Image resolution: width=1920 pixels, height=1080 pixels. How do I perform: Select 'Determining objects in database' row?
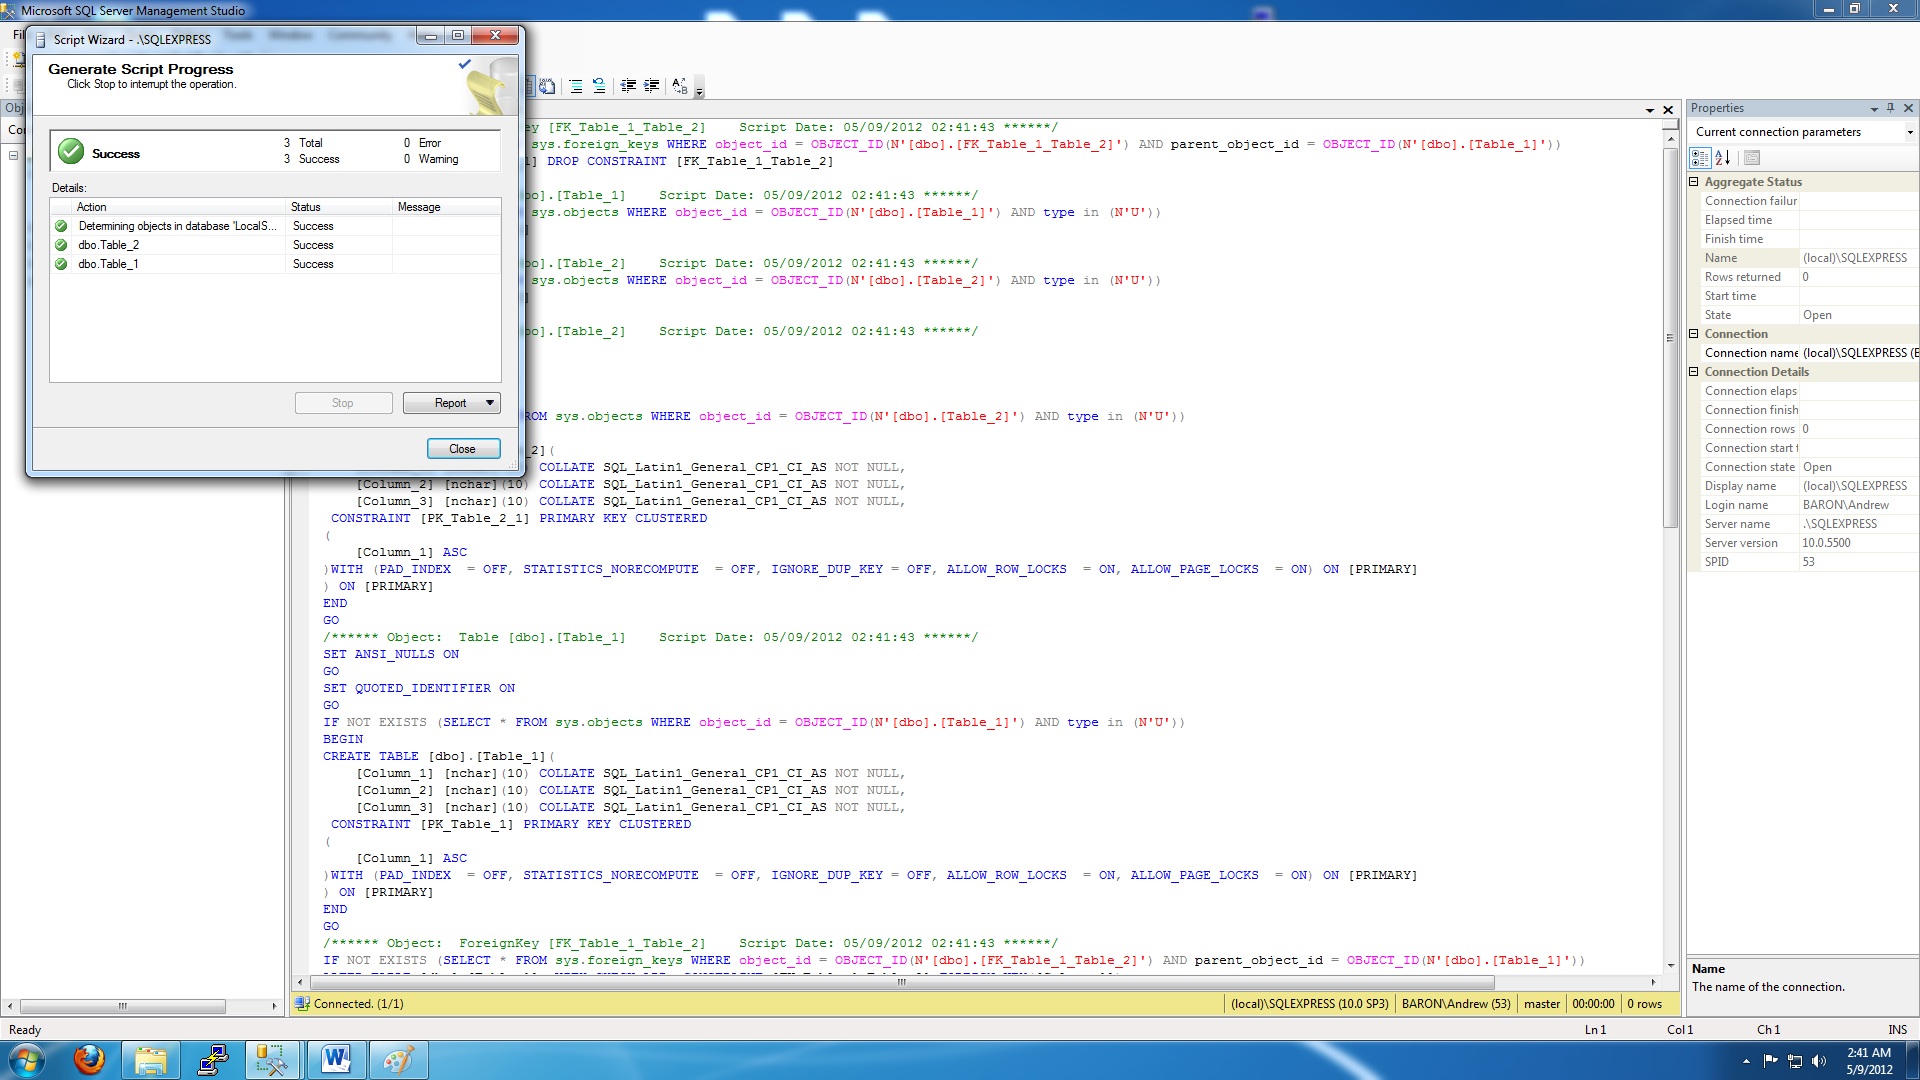point(276,226)
